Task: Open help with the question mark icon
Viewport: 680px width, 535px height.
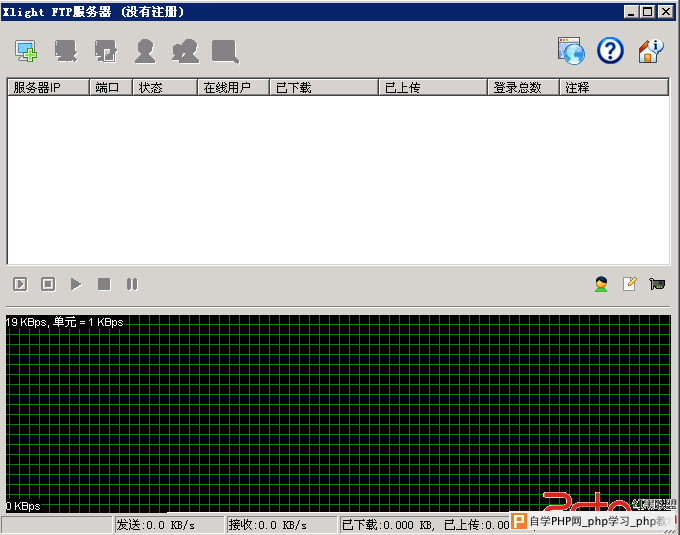Action: (x=610, y=51)
